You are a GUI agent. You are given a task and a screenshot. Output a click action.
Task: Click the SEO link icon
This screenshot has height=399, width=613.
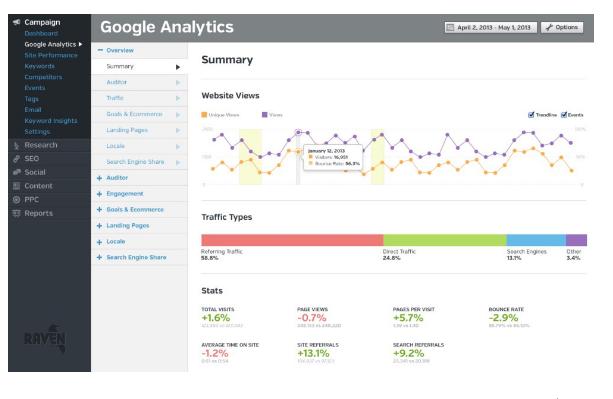pyautogui.click(x=16, y=159)
